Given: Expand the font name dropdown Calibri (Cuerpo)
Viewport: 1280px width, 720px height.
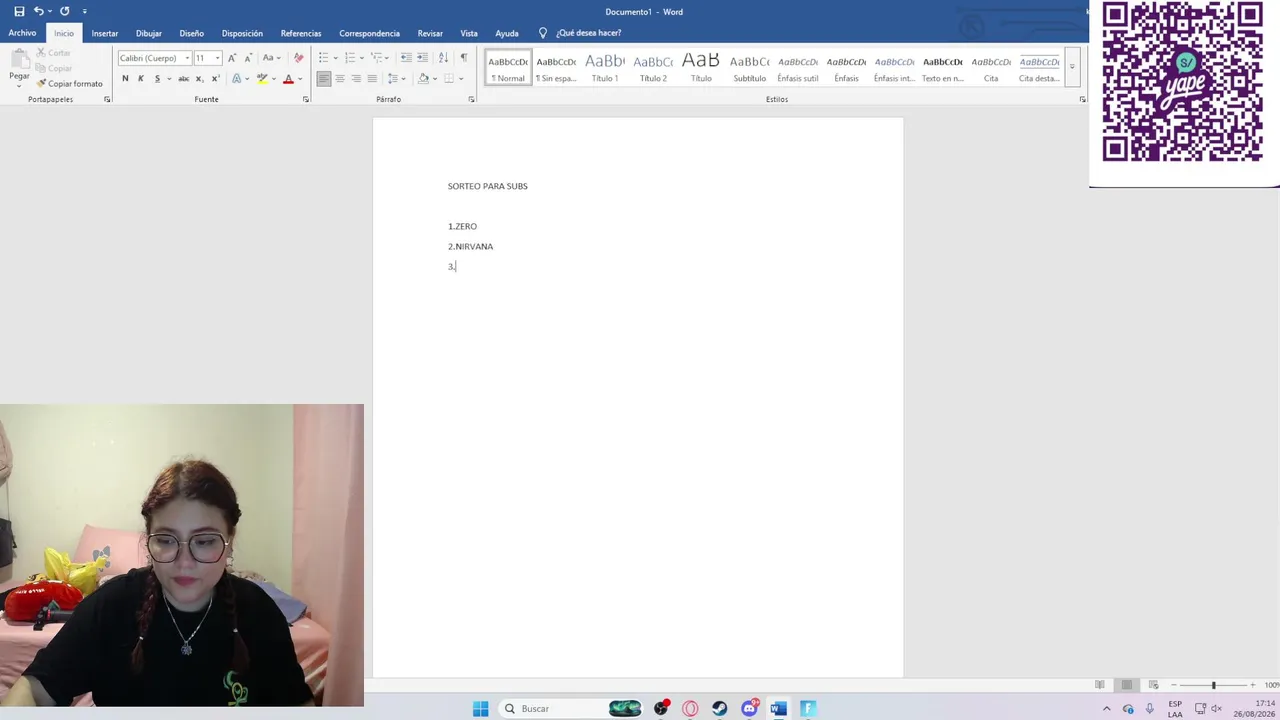Looking at the screenshot, I should point(187,58).
